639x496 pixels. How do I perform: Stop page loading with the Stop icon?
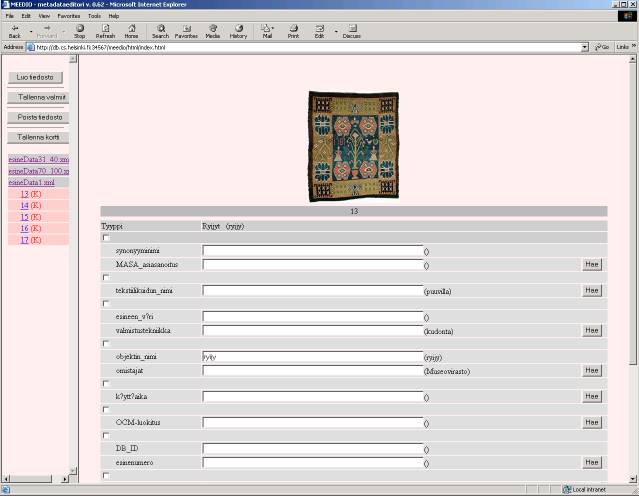79,31
